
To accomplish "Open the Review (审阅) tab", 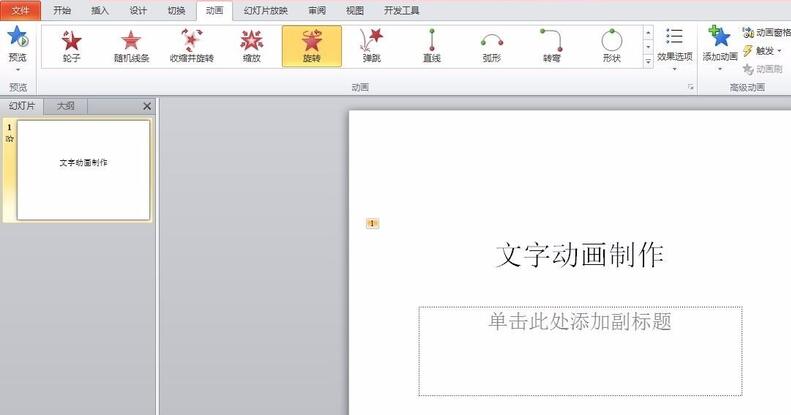I will 317,11.
